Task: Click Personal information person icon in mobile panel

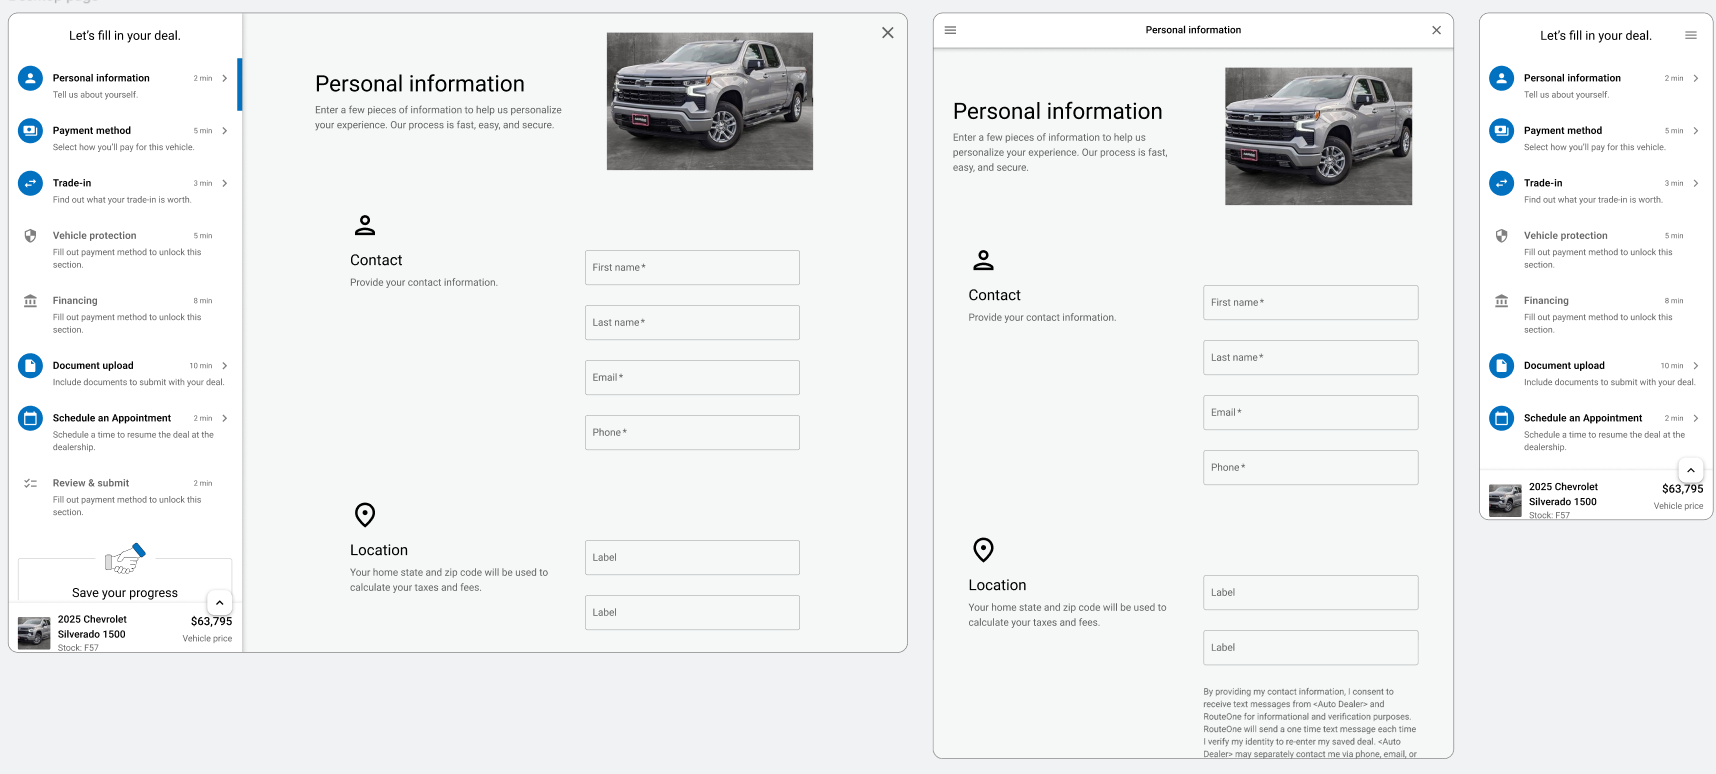Action: coord(1502,78)
